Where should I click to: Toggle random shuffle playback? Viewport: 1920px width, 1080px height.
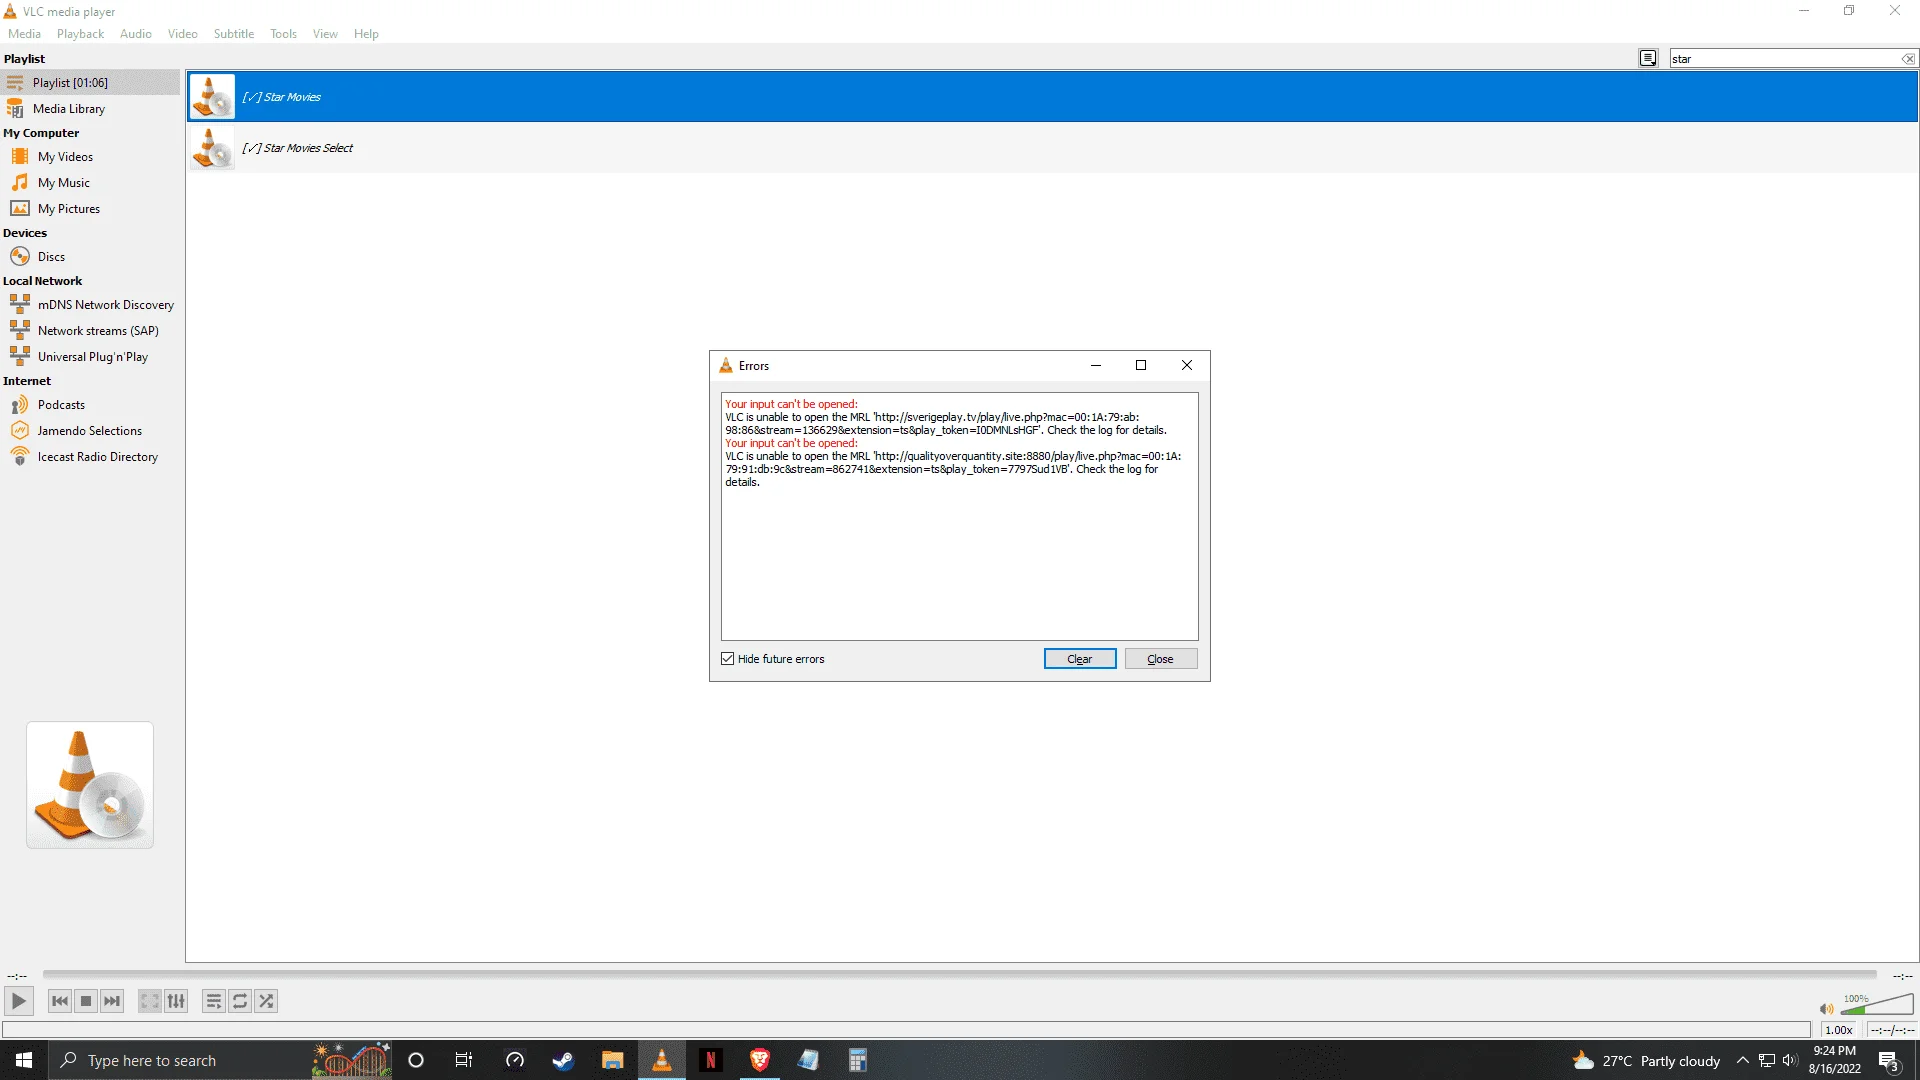coord(266,1001)
